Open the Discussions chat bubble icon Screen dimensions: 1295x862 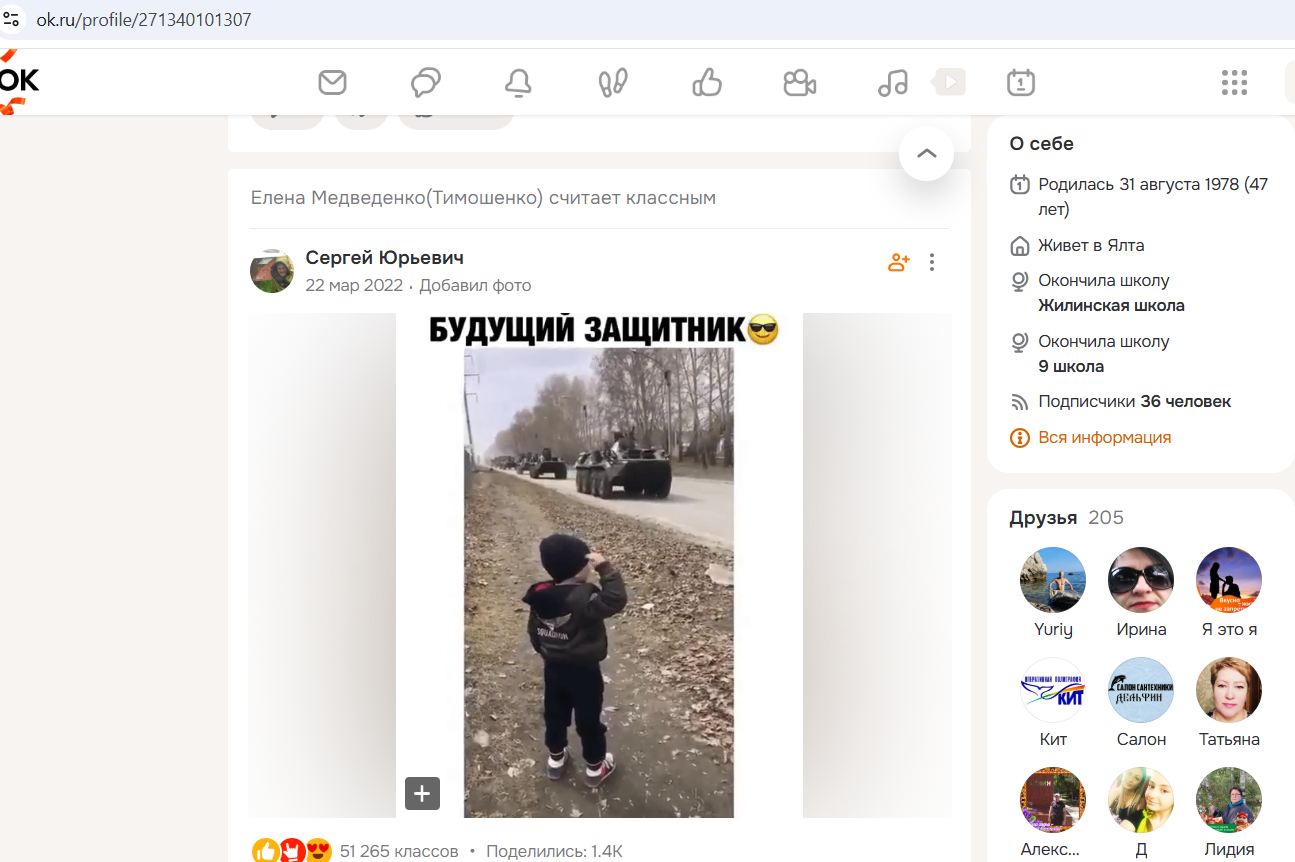coord(426,82)
